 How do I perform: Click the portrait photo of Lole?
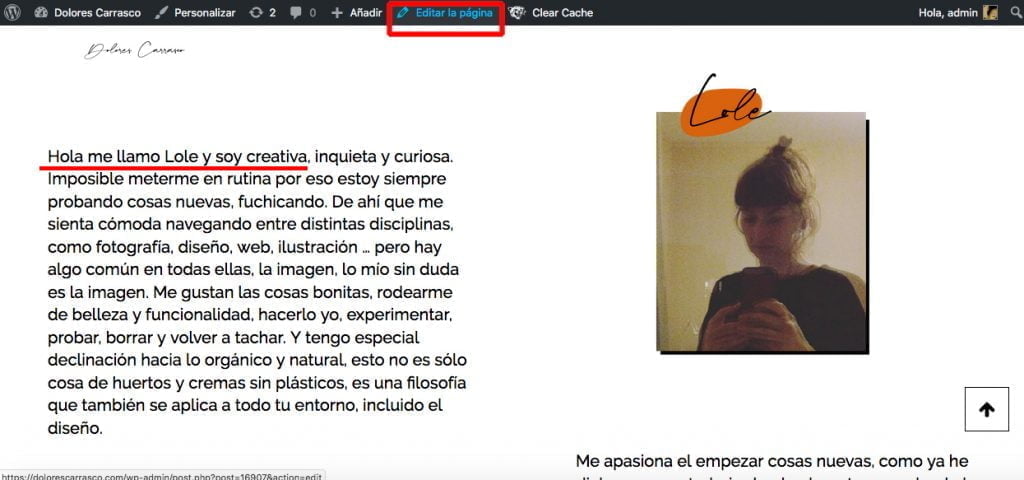click(761, 232)
